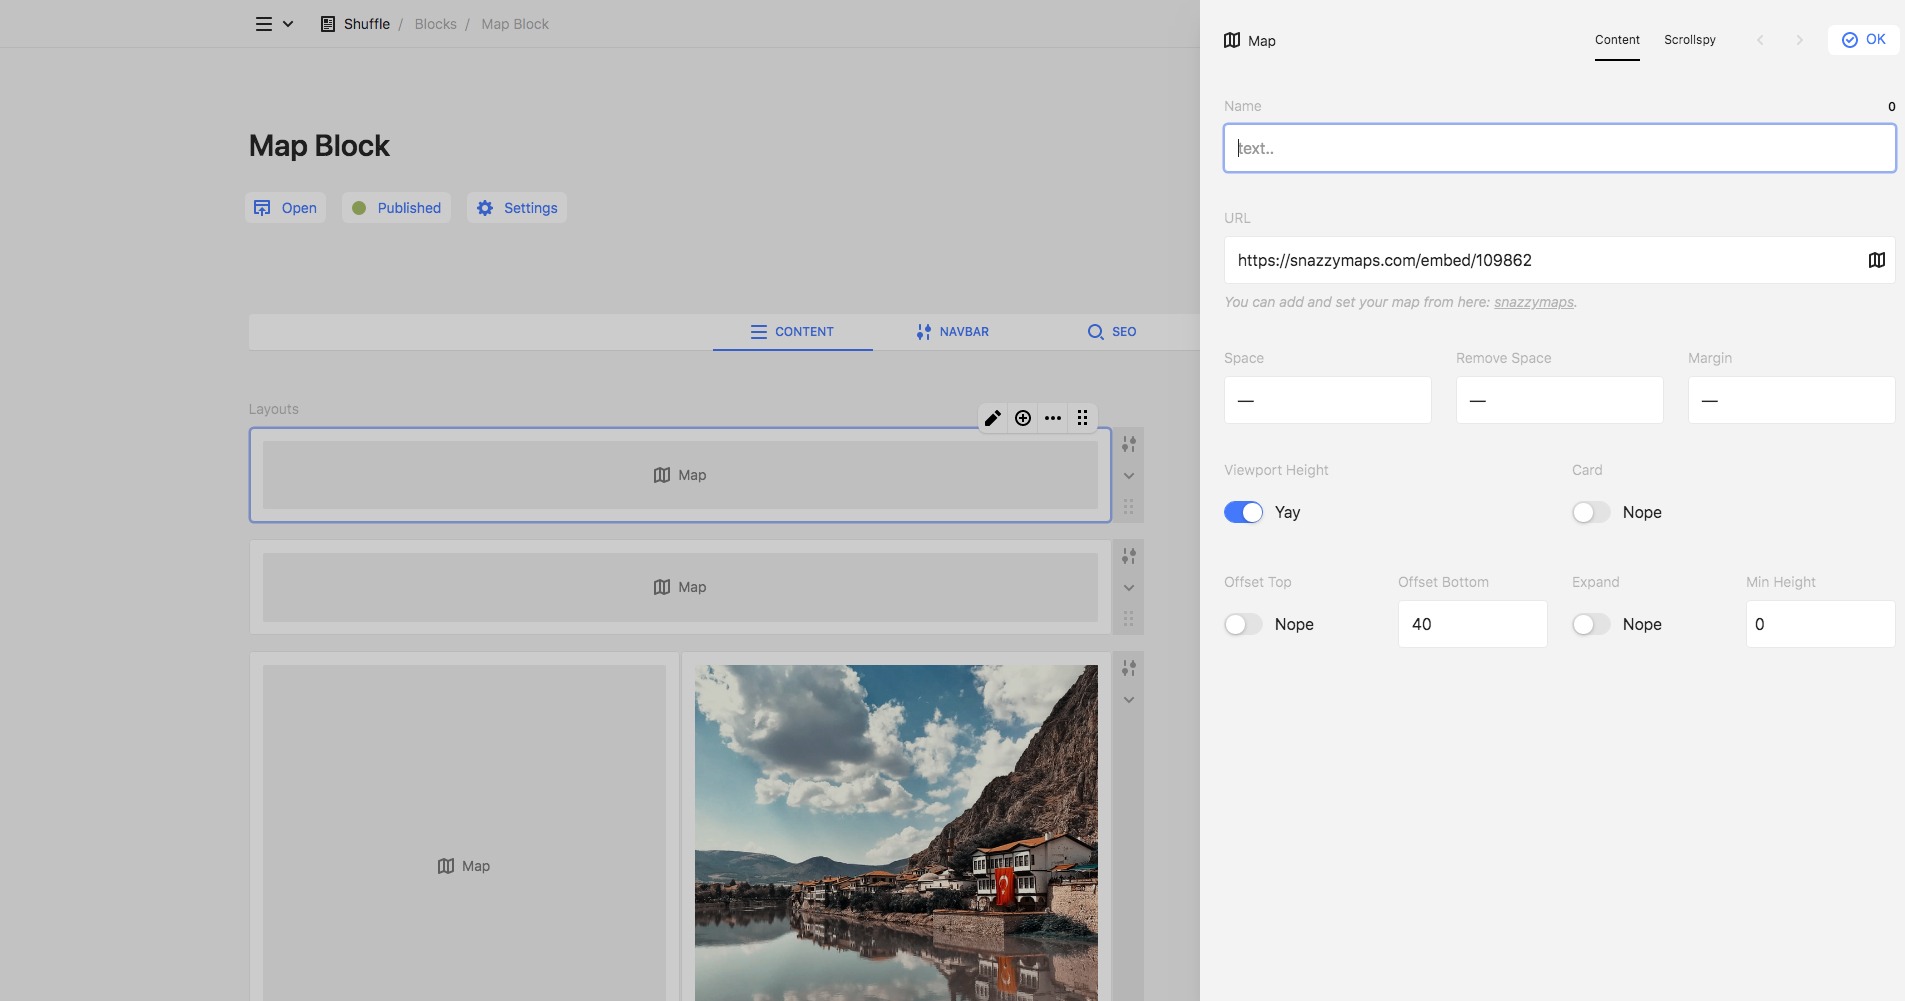The height and width of the screenshot is (1001, 1905).
Task: Open the hamburger menu icon in header
Action: point(264,24)
